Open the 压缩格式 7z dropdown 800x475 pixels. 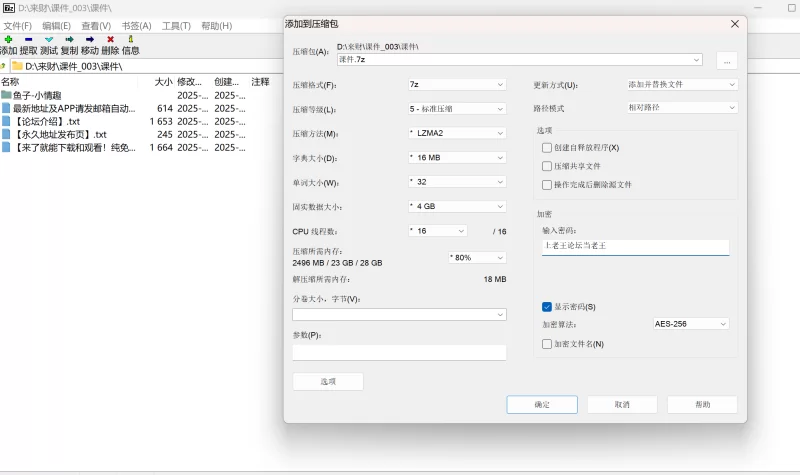[457, 84]
